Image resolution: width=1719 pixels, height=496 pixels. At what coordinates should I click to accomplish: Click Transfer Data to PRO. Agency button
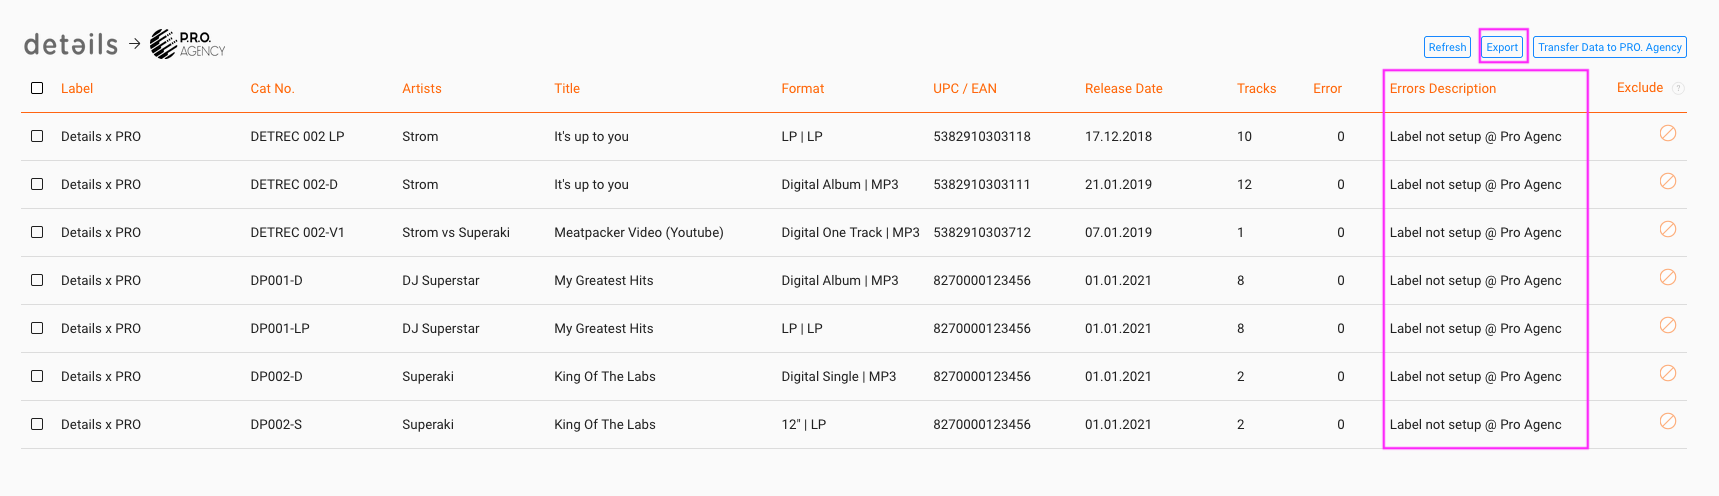[x=1610, y=47]
